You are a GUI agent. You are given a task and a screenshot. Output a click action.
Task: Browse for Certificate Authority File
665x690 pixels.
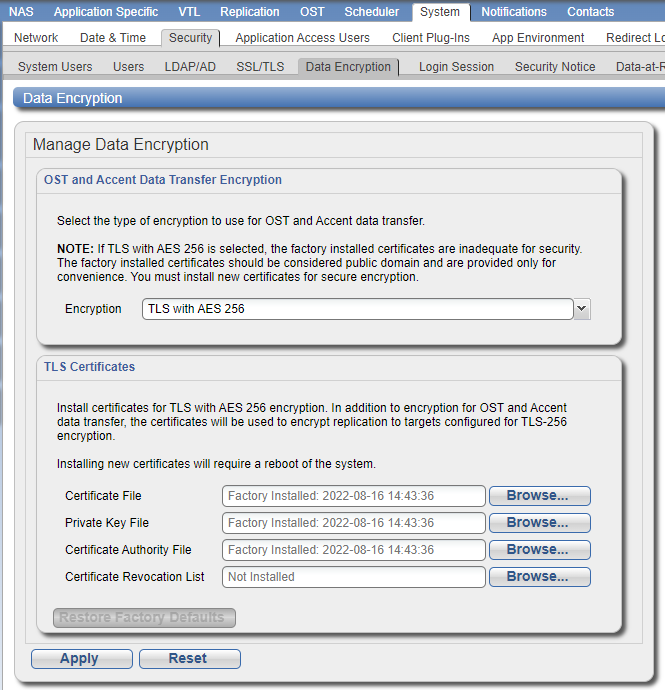click(x=537, y=550)
